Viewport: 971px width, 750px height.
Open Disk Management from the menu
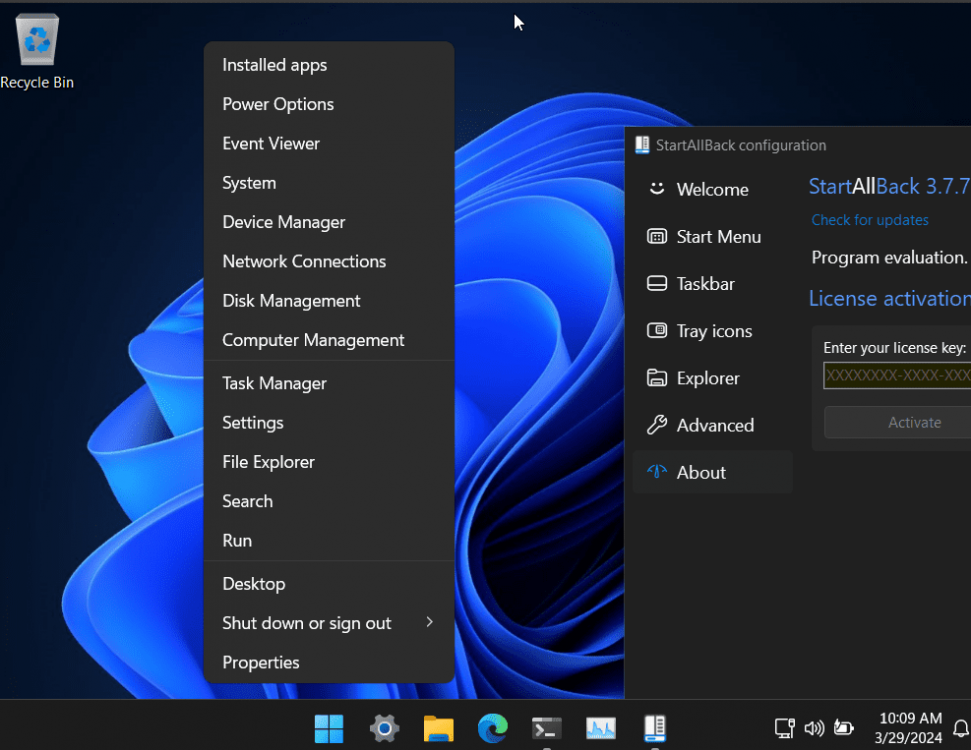point(291,301)
